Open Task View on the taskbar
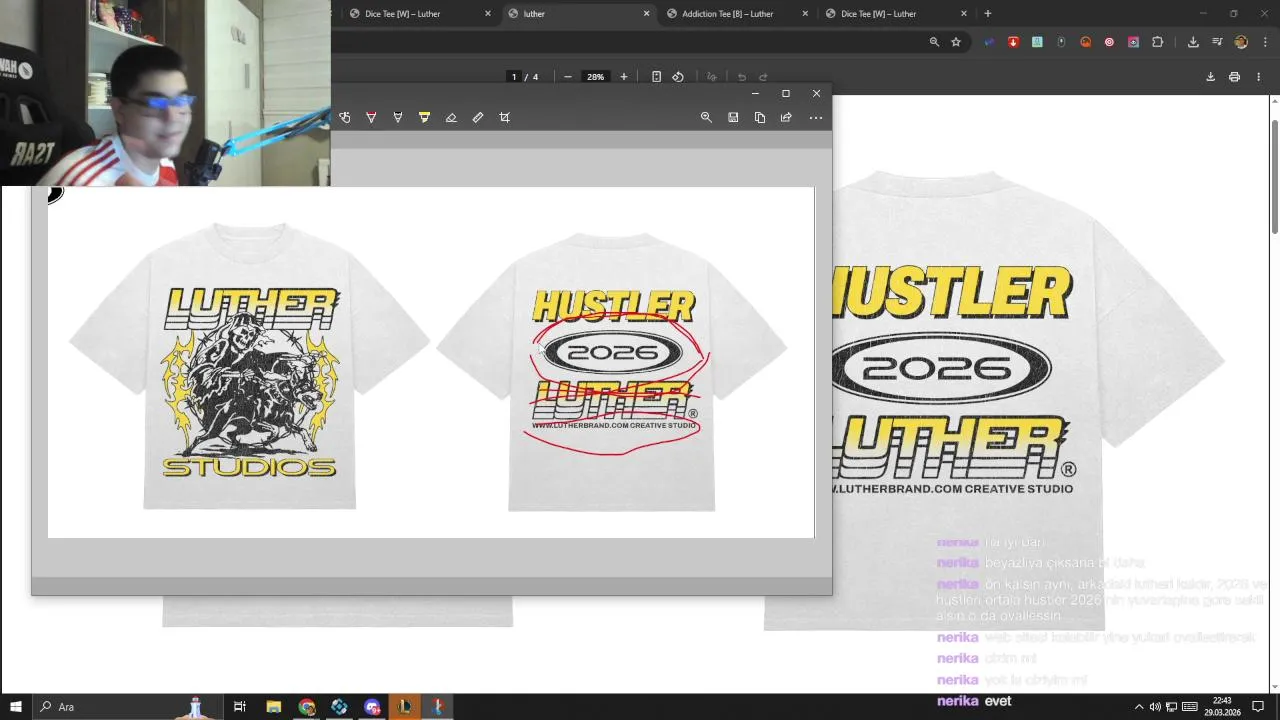This screenshot has width=1280, height=720. coord(240,707)
